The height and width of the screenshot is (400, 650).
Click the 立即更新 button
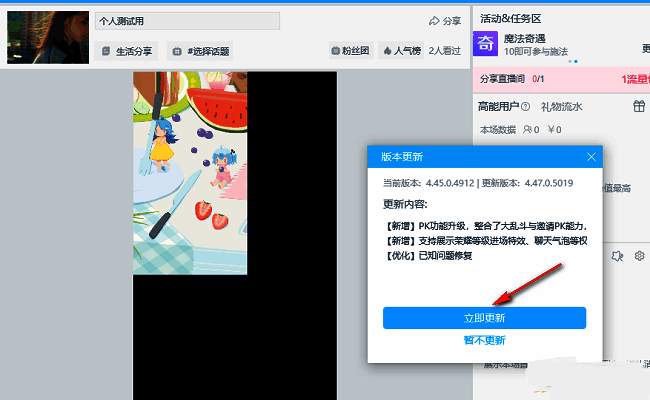tap(484, 318)
